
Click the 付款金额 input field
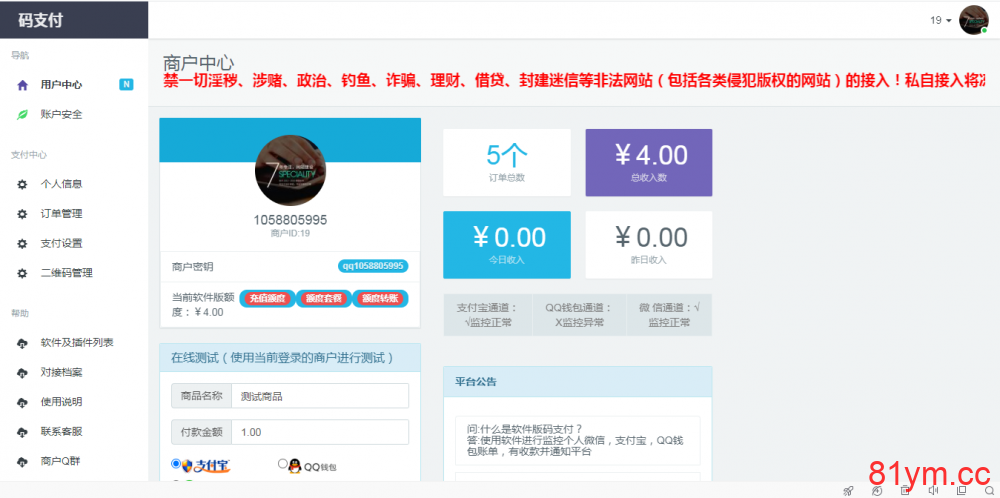320,432
